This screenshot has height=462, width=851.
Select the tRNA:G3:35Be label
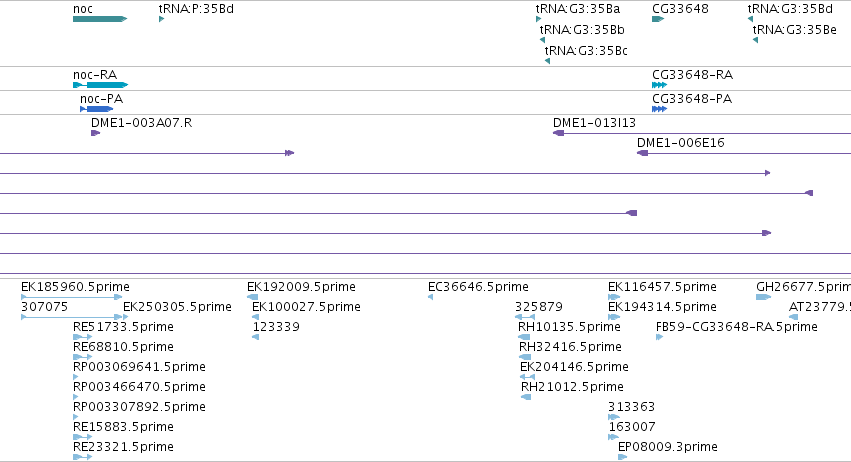click(x=795, y=29)
